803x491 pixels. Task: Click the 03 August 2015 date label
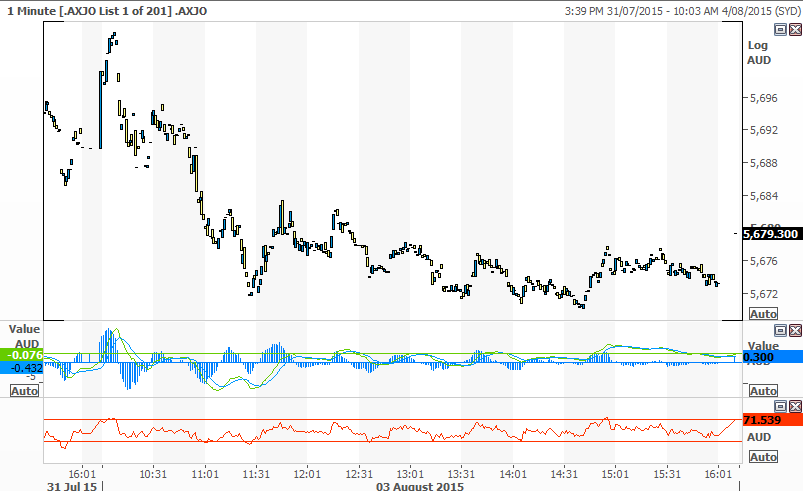click(x=420, y=486)
